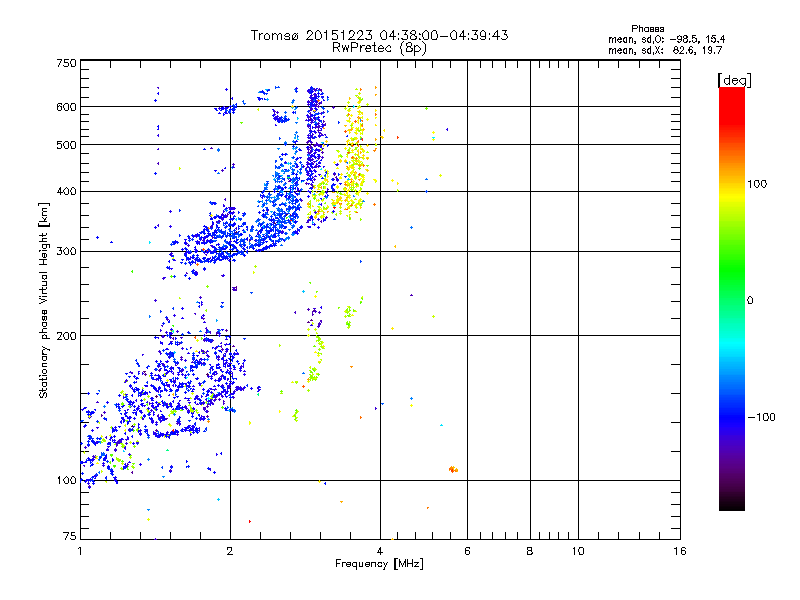
Task: Click the y-axis tick label '600'
Action: pos(66,107)
